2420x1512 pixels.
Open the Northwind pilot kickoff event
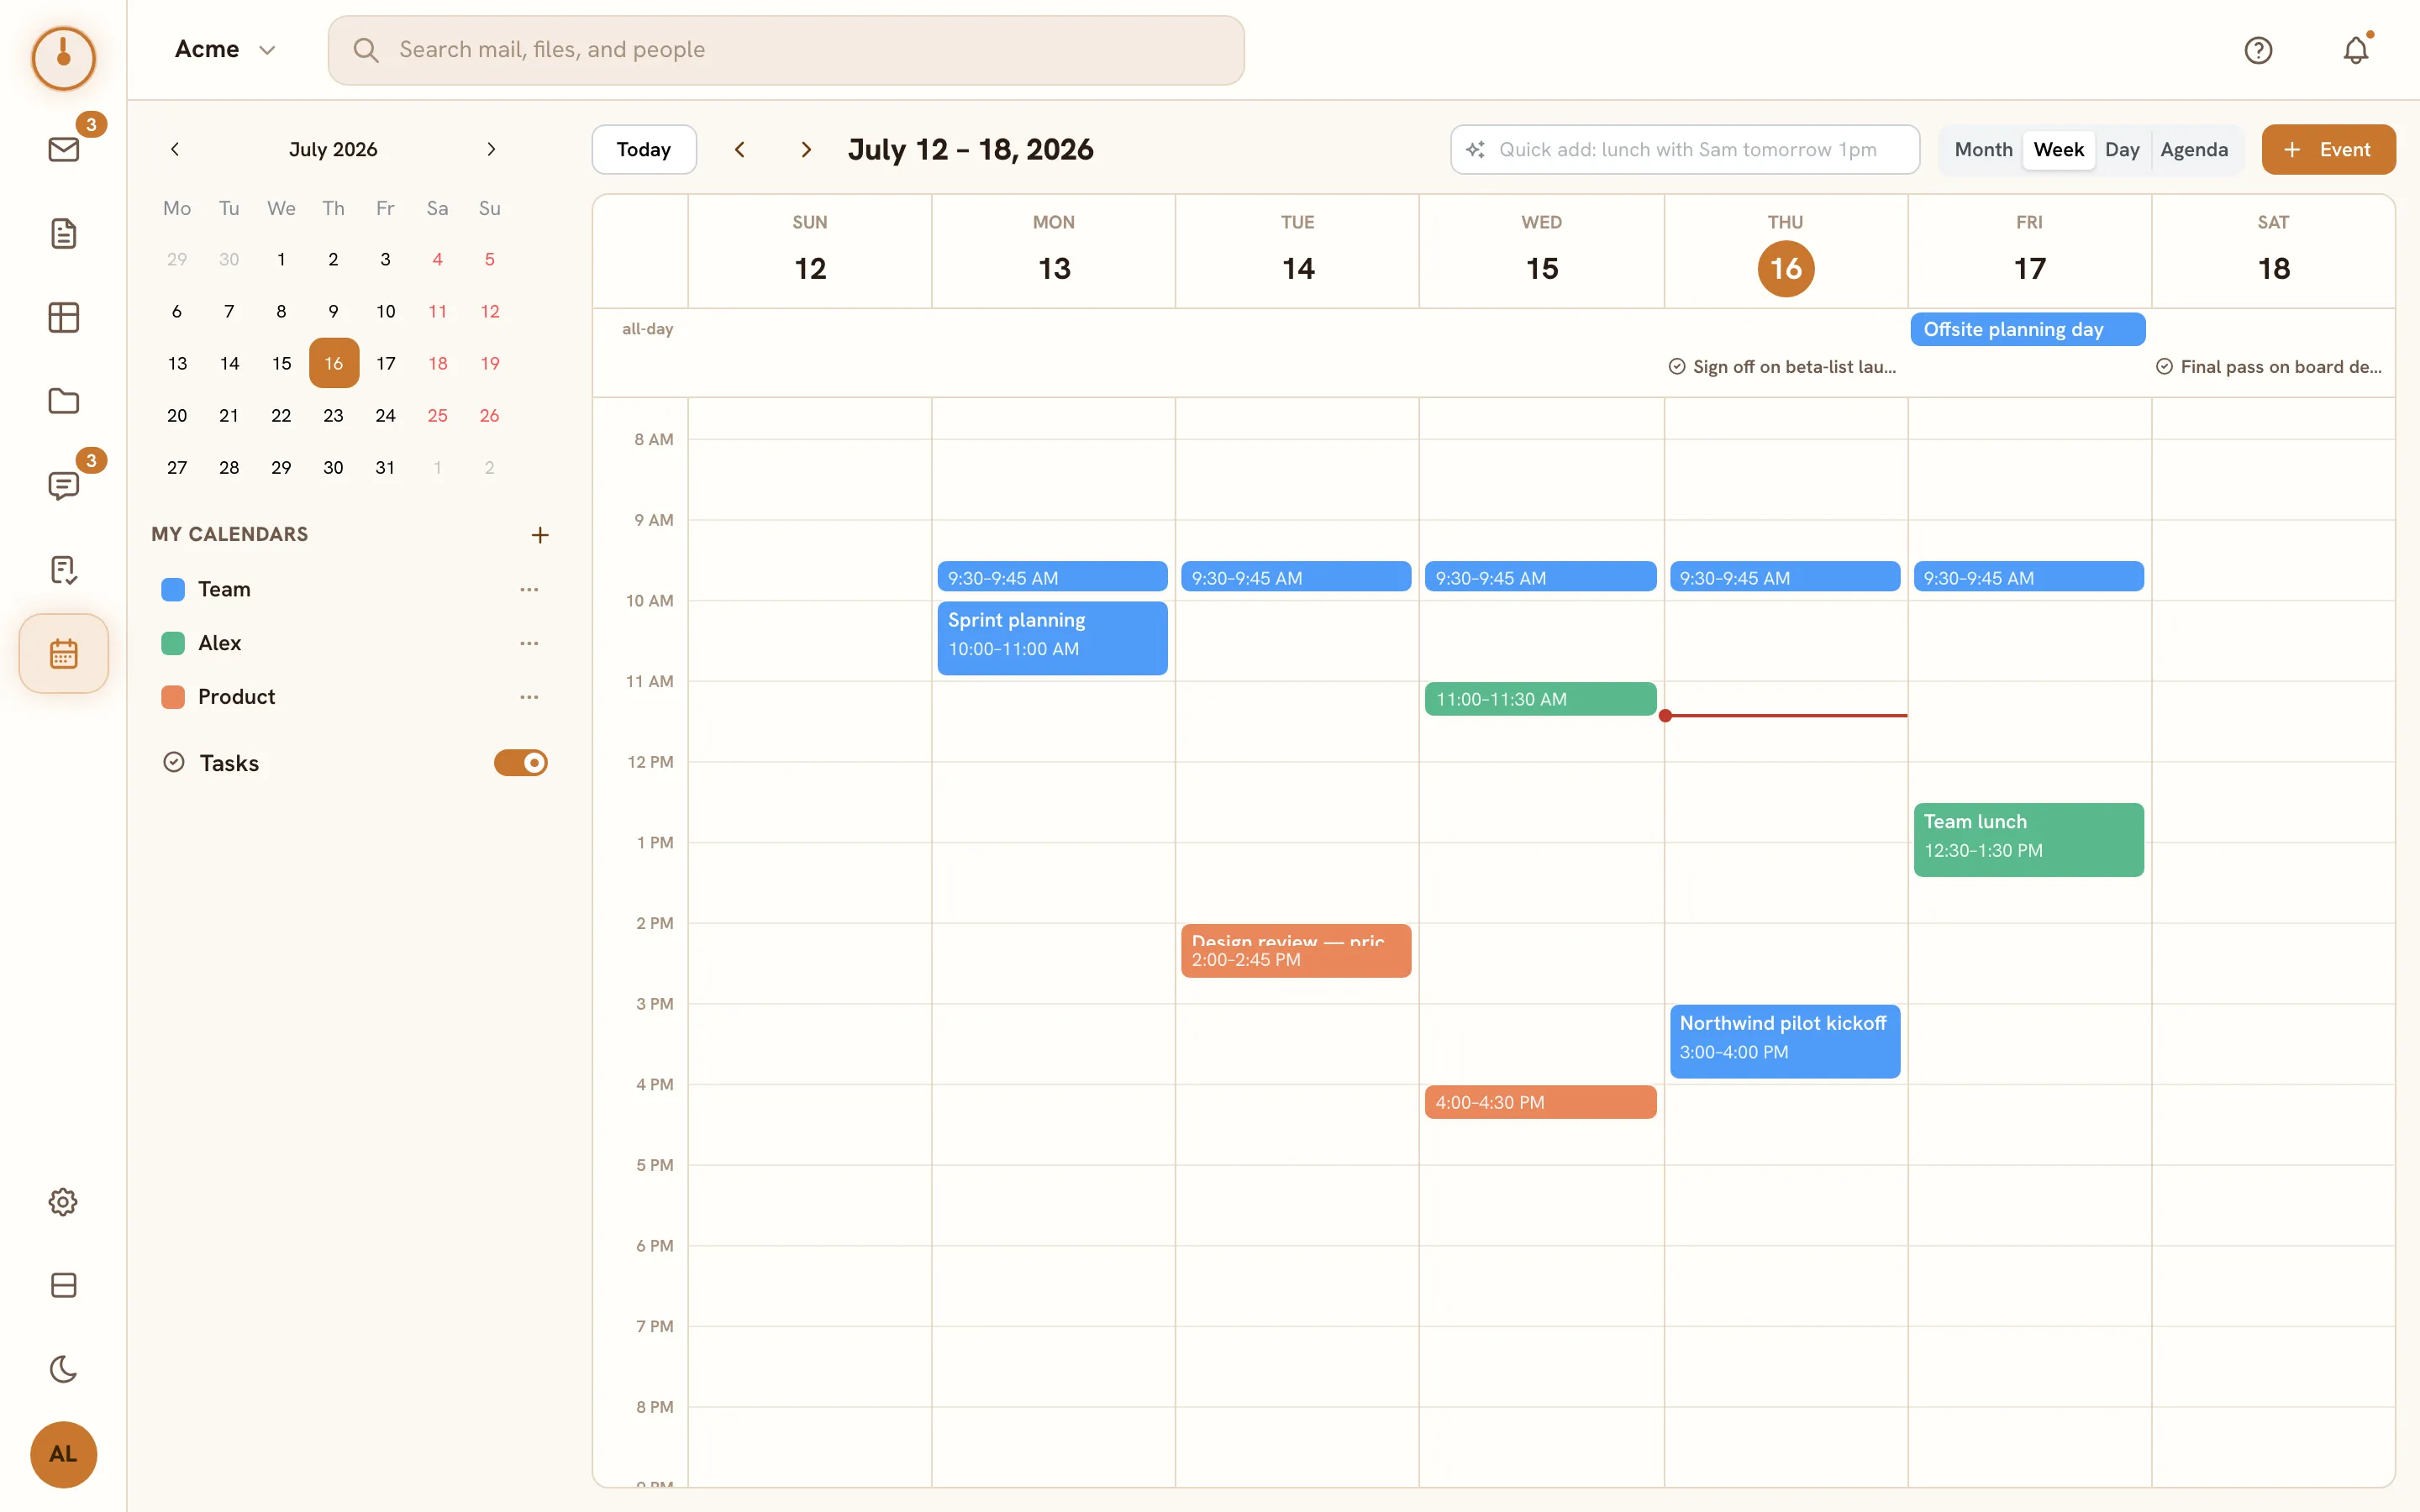tap(1784, 1041)
